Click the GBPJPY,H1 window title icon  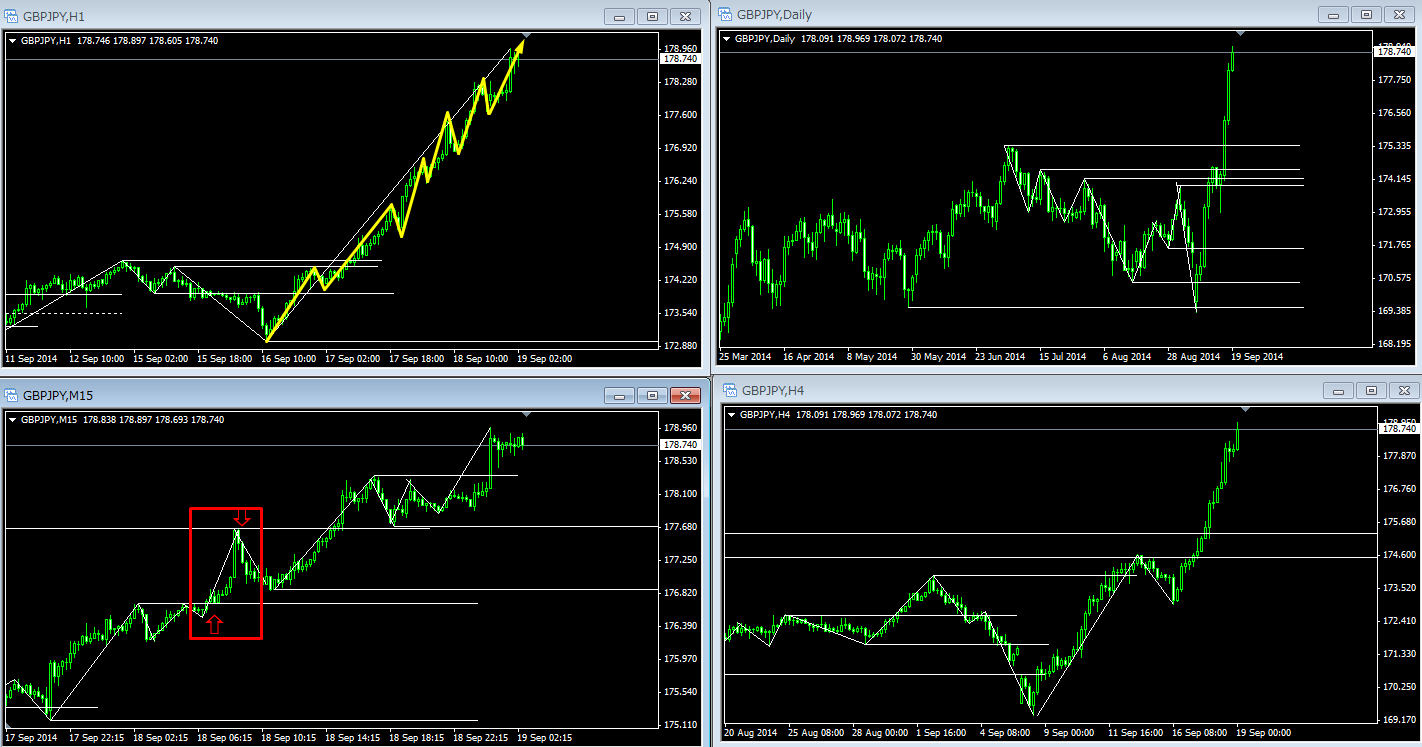click(11, 16)
